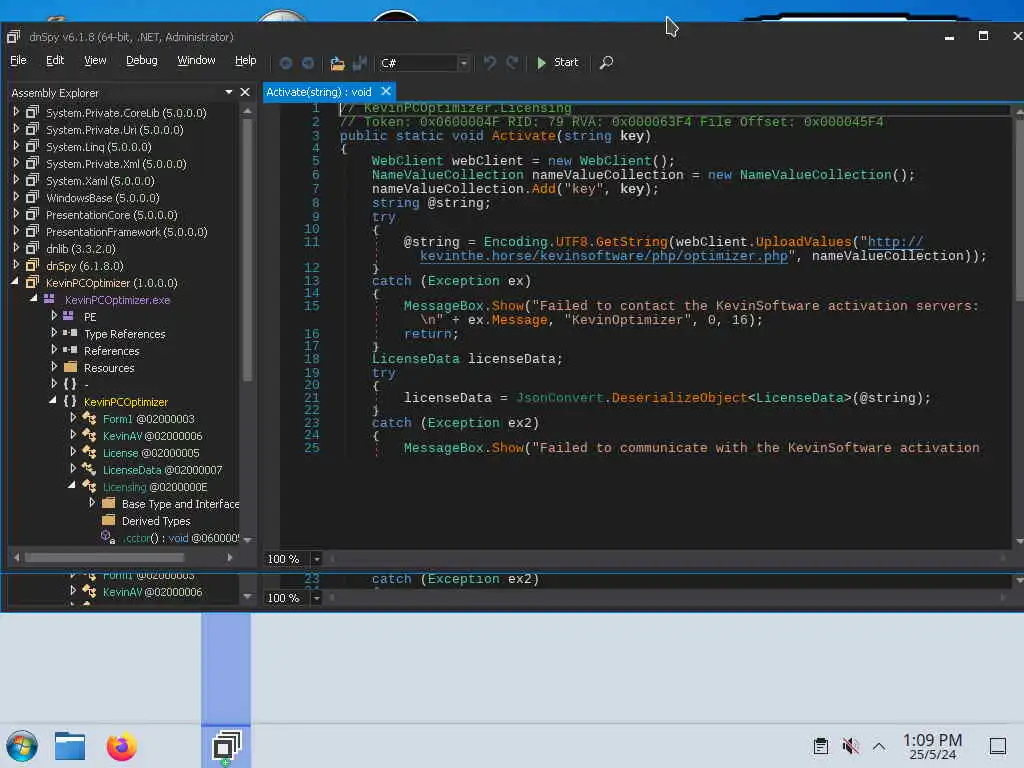Expand the dnlib (3.3.2.0) node
Viewport: 1024px width, 768px height.
click(x=16, y=248)
